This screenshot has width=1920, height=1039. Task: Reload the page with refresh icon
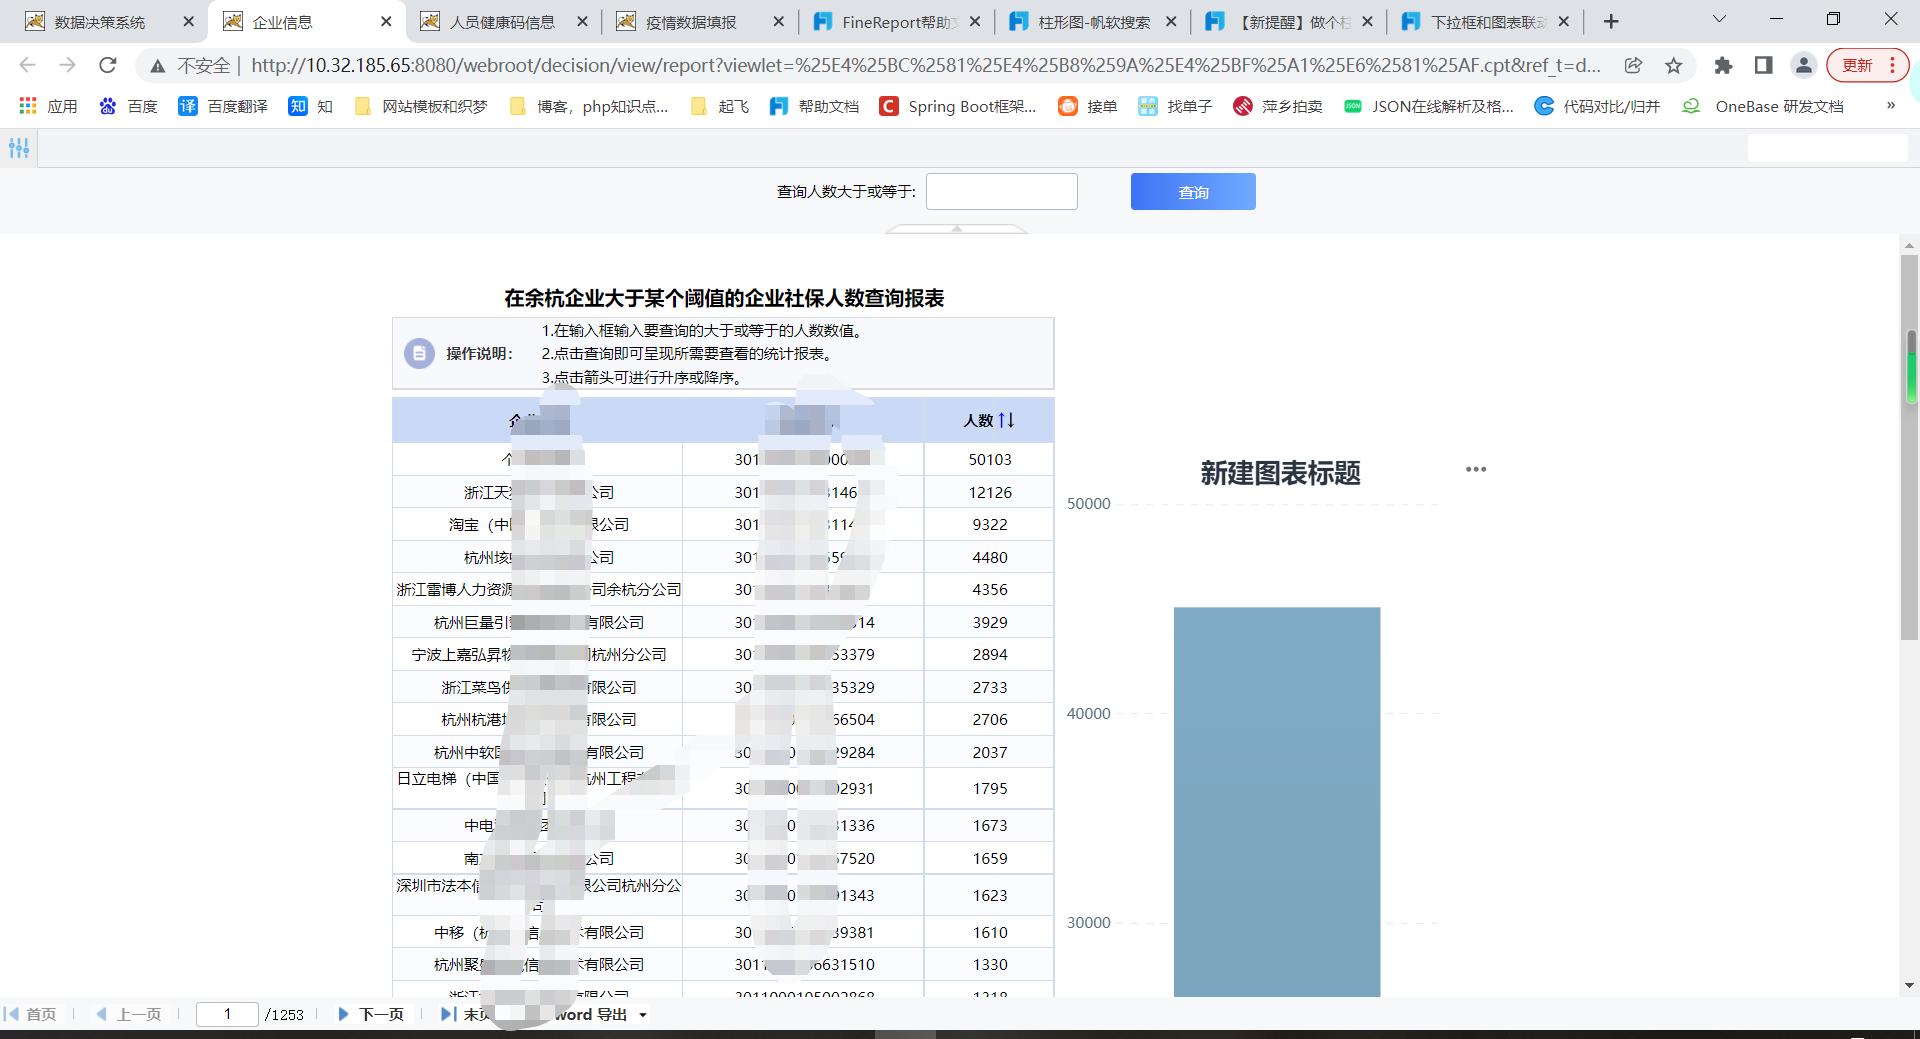coord(108,65)
